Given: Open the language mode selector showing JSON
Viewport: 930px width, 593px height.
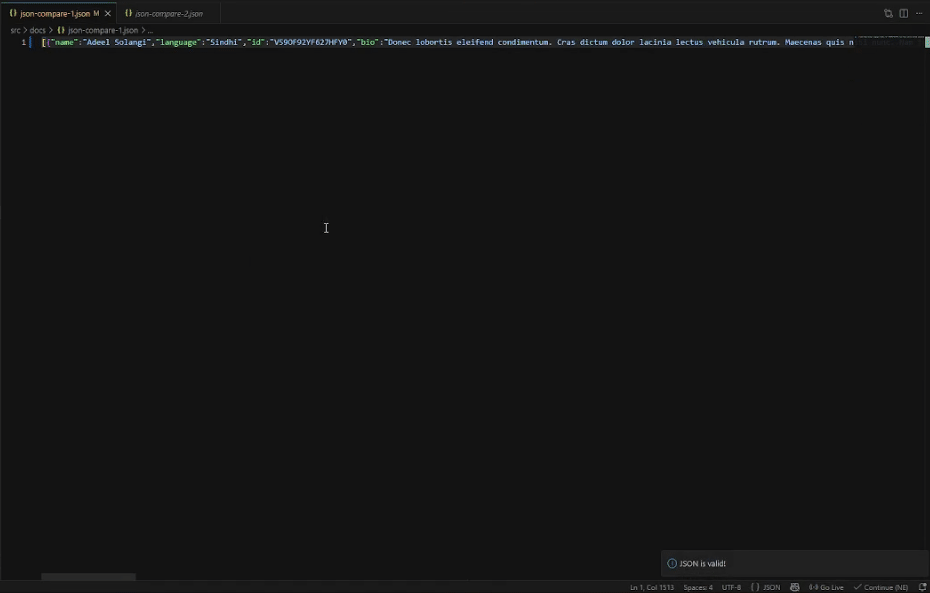Looking at the screenshot, I should point(767,587).
